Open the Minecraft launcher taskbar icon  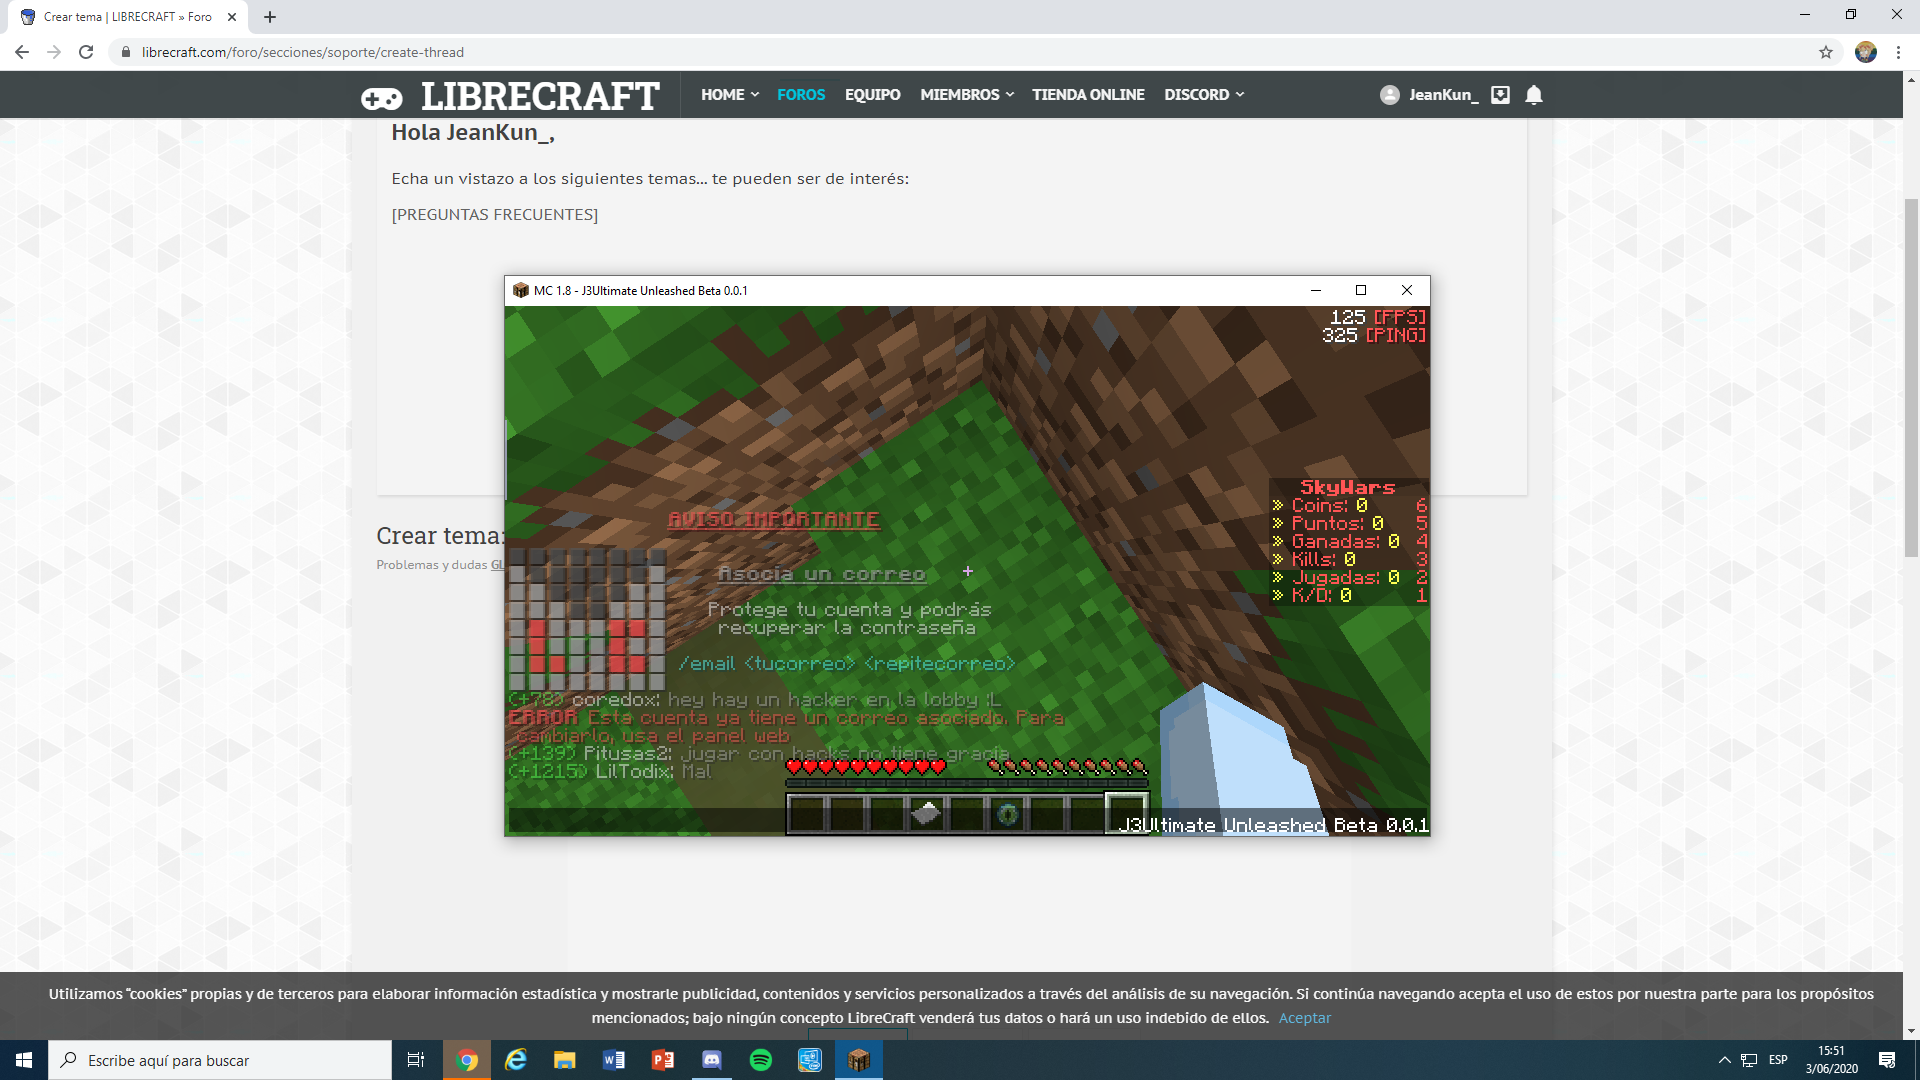tap(858, 1060)
